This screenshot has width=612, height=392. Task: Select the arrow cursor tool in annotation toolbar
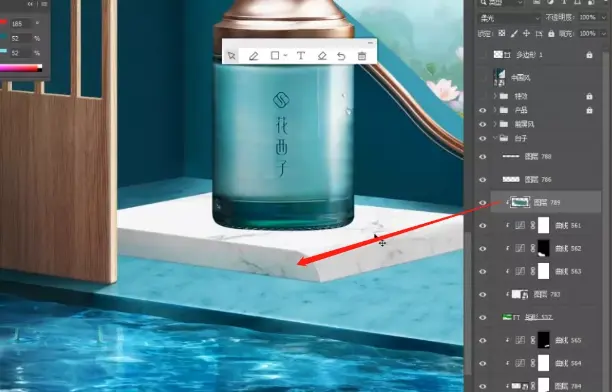pyautogui.click(x=231, y=56)
